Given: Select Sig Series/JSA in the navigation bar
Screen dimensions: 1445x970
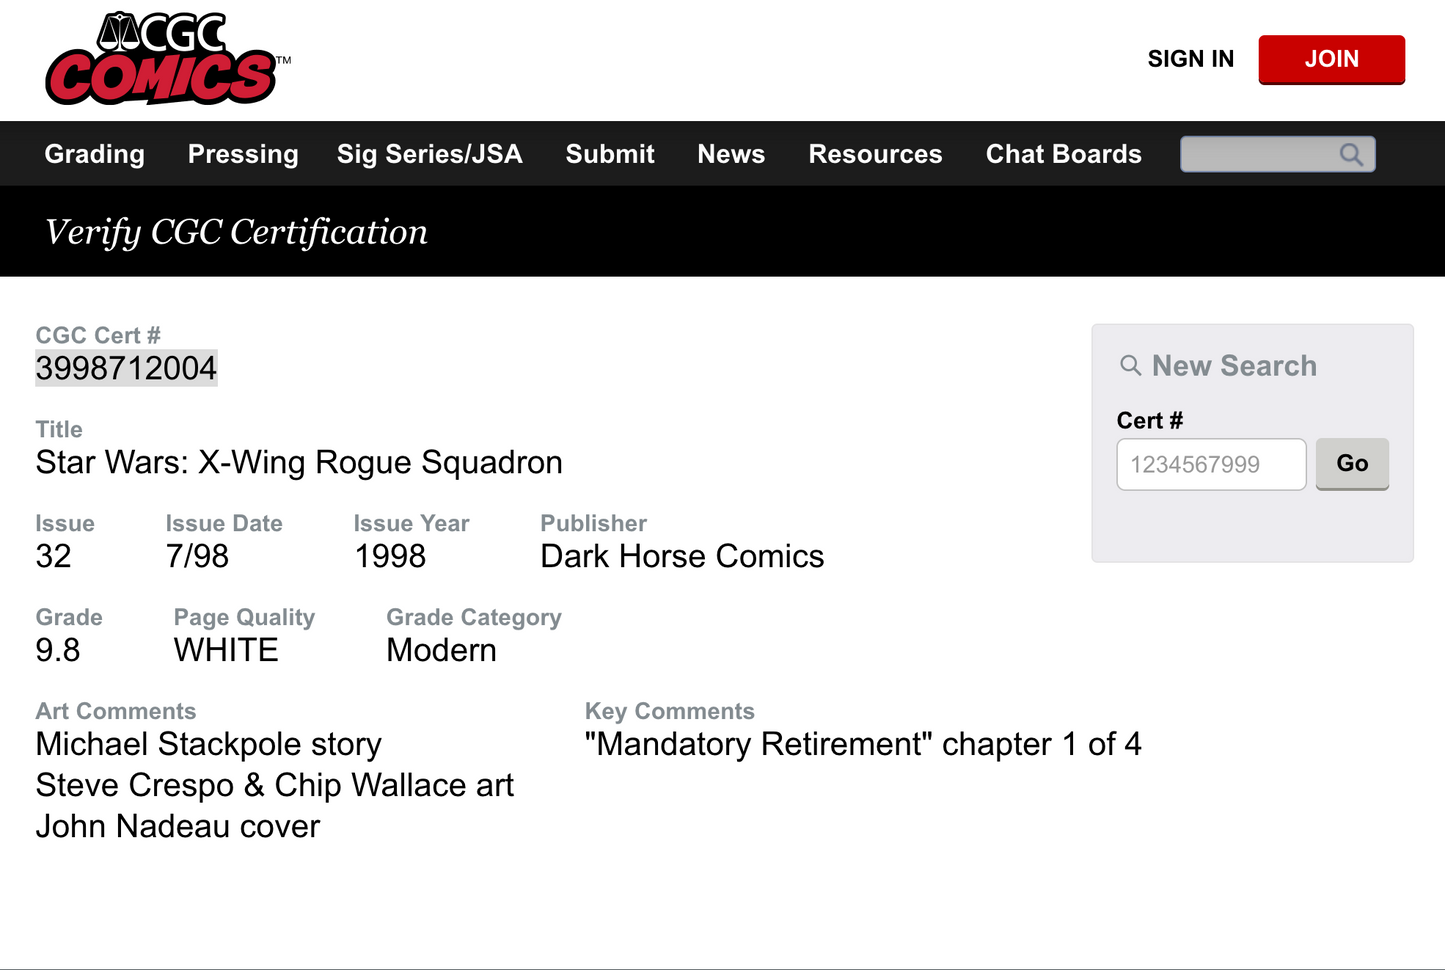Looking at the screenshot, I should point(429,154).
